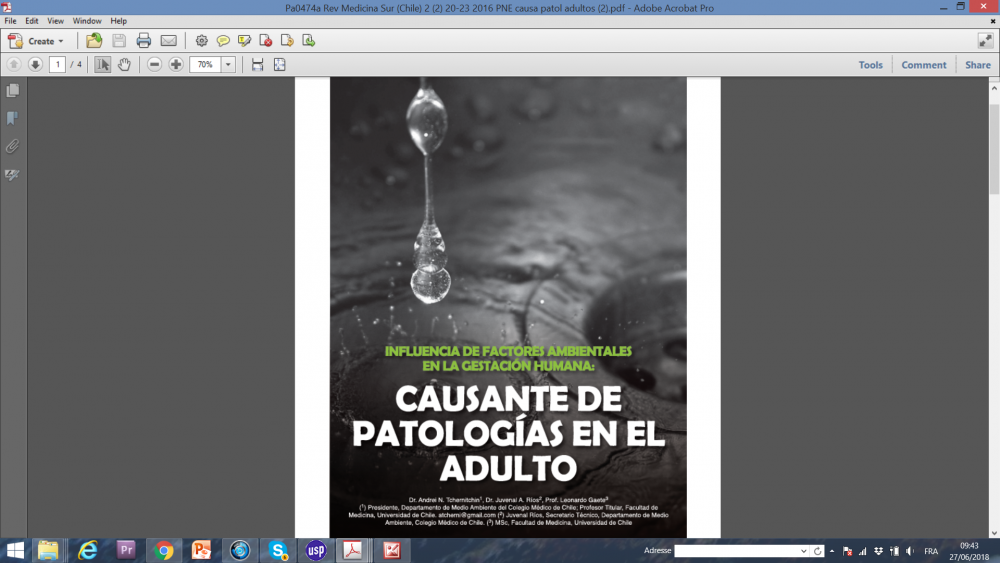The image size is (1000, 563).
Task: Open the taskbar Adresse dropdown arrow
Action: [x=803, y=551]
